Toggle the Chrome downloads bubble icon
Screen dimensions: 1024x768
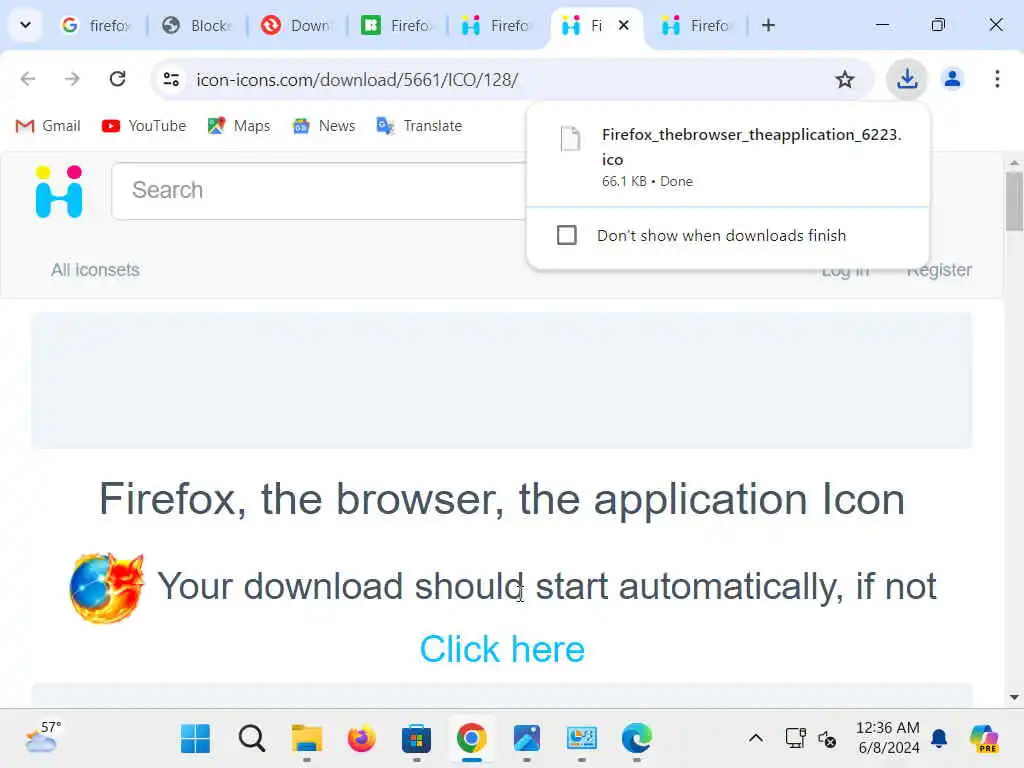906,79
